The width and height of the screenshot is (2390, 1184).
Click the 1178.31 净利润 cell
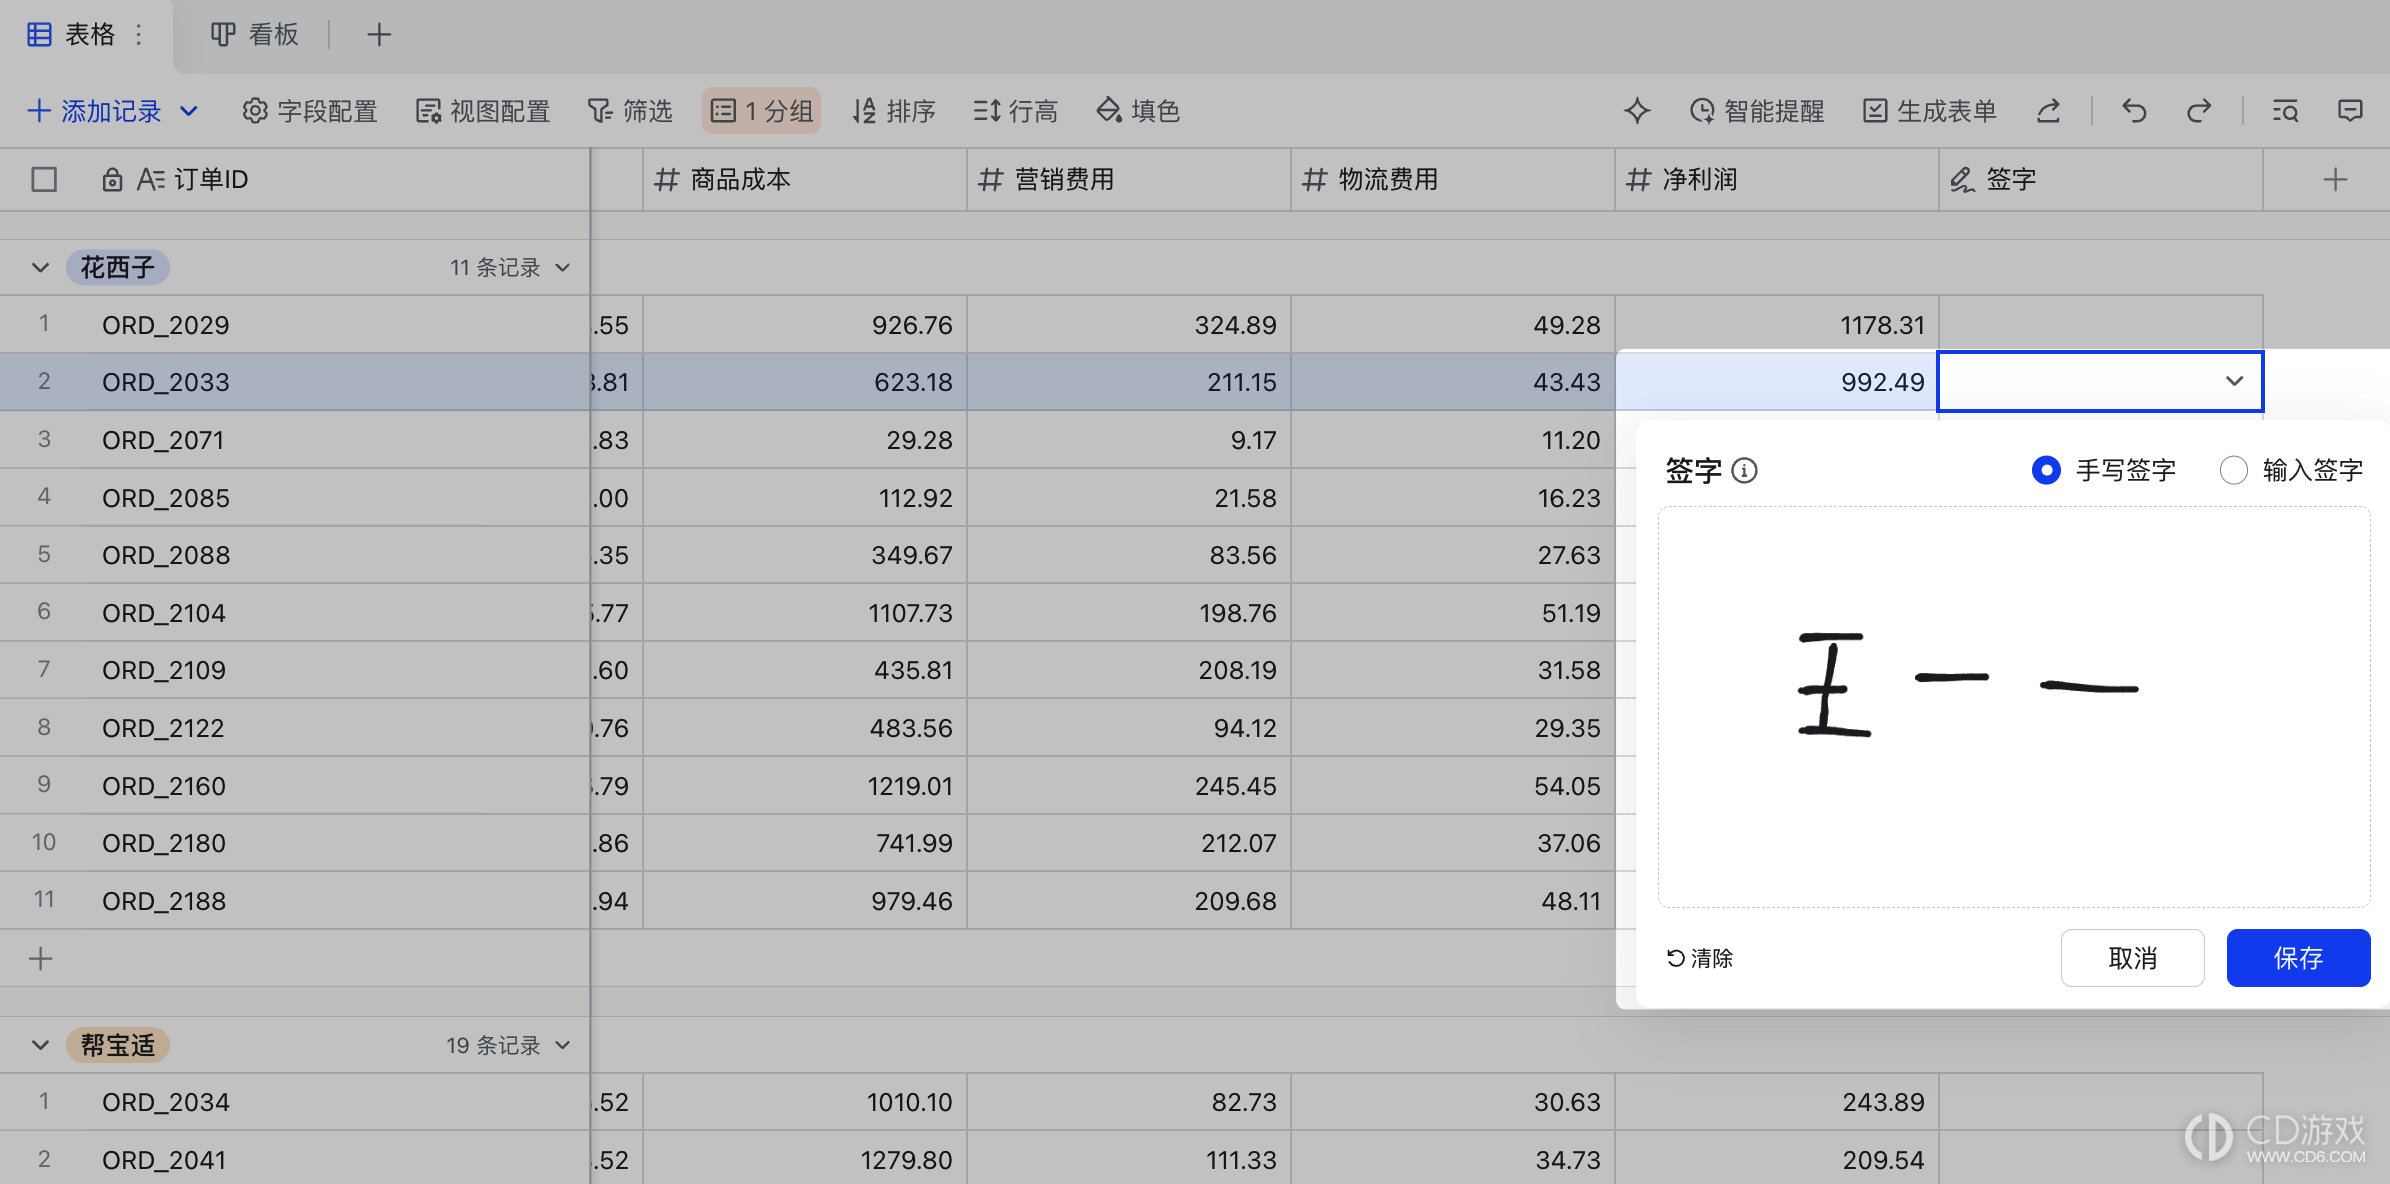click(1777, 325)
